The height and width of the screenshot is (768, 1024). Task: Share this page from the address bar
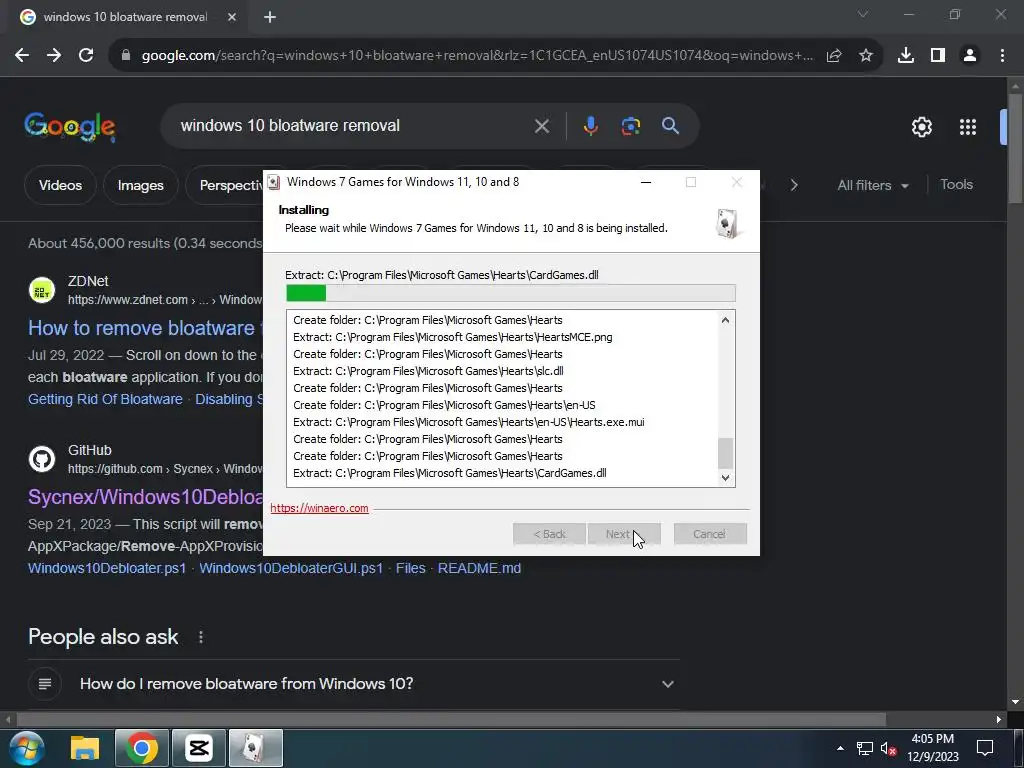(x=834, y=56)
